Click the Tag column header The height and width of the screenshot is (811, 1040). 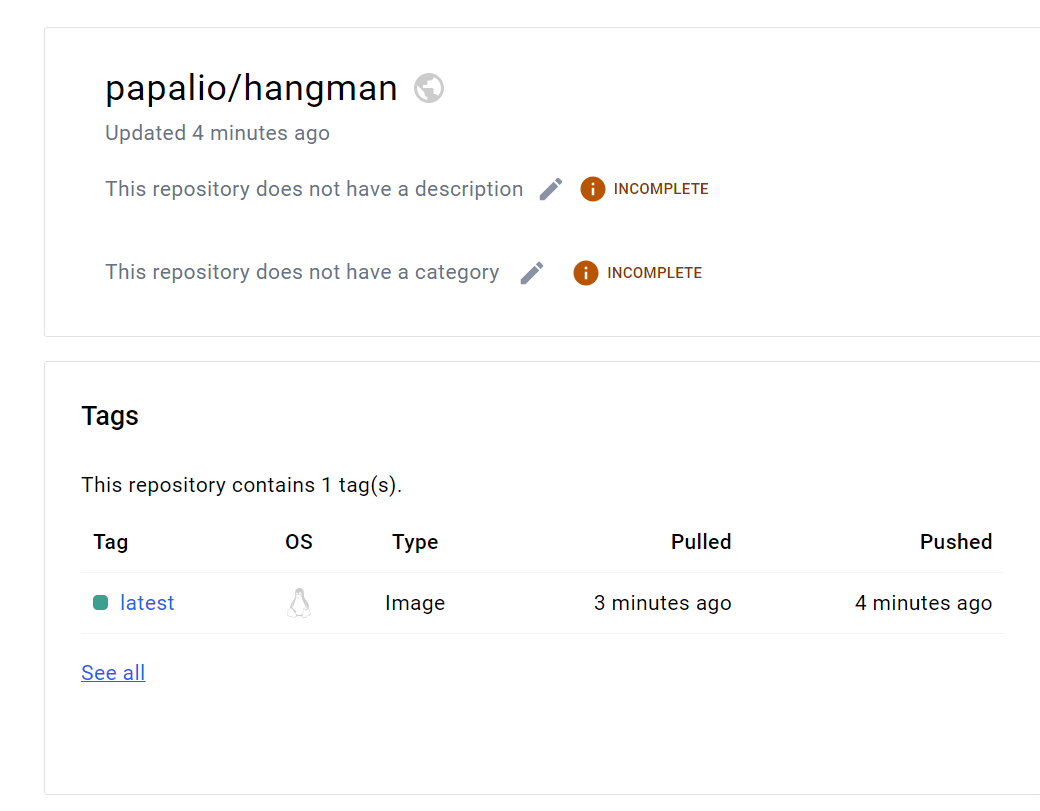pyautogui.click(x=110, y=542)
